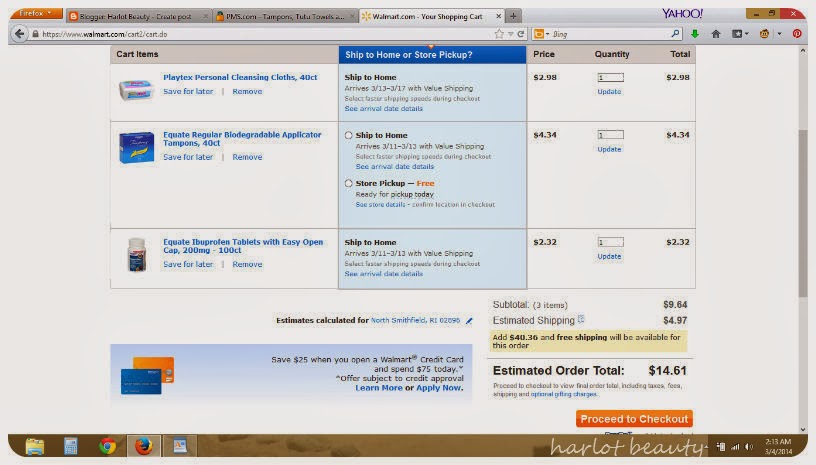This screenshot has width=816, height=465.
Task: Click Equate Tampons product thumbnail
Action: point(136,147)
